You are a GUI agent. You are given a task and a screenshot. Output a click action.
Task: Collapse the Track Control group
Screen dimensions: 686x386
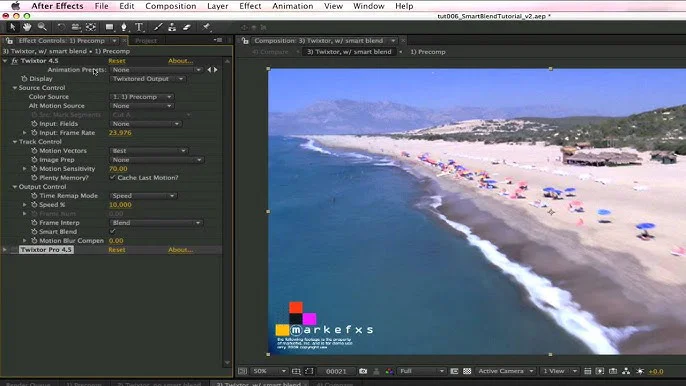pyautogui.click(x=14, y=142)
